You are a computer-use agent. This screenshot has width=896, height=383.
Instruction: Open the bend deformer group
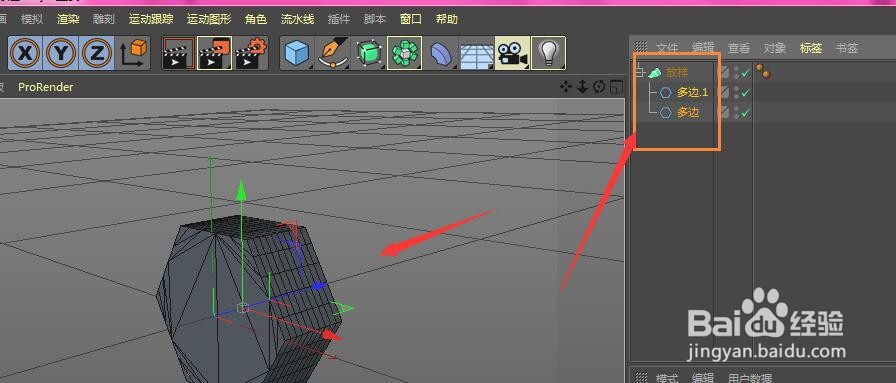(441, 53)
